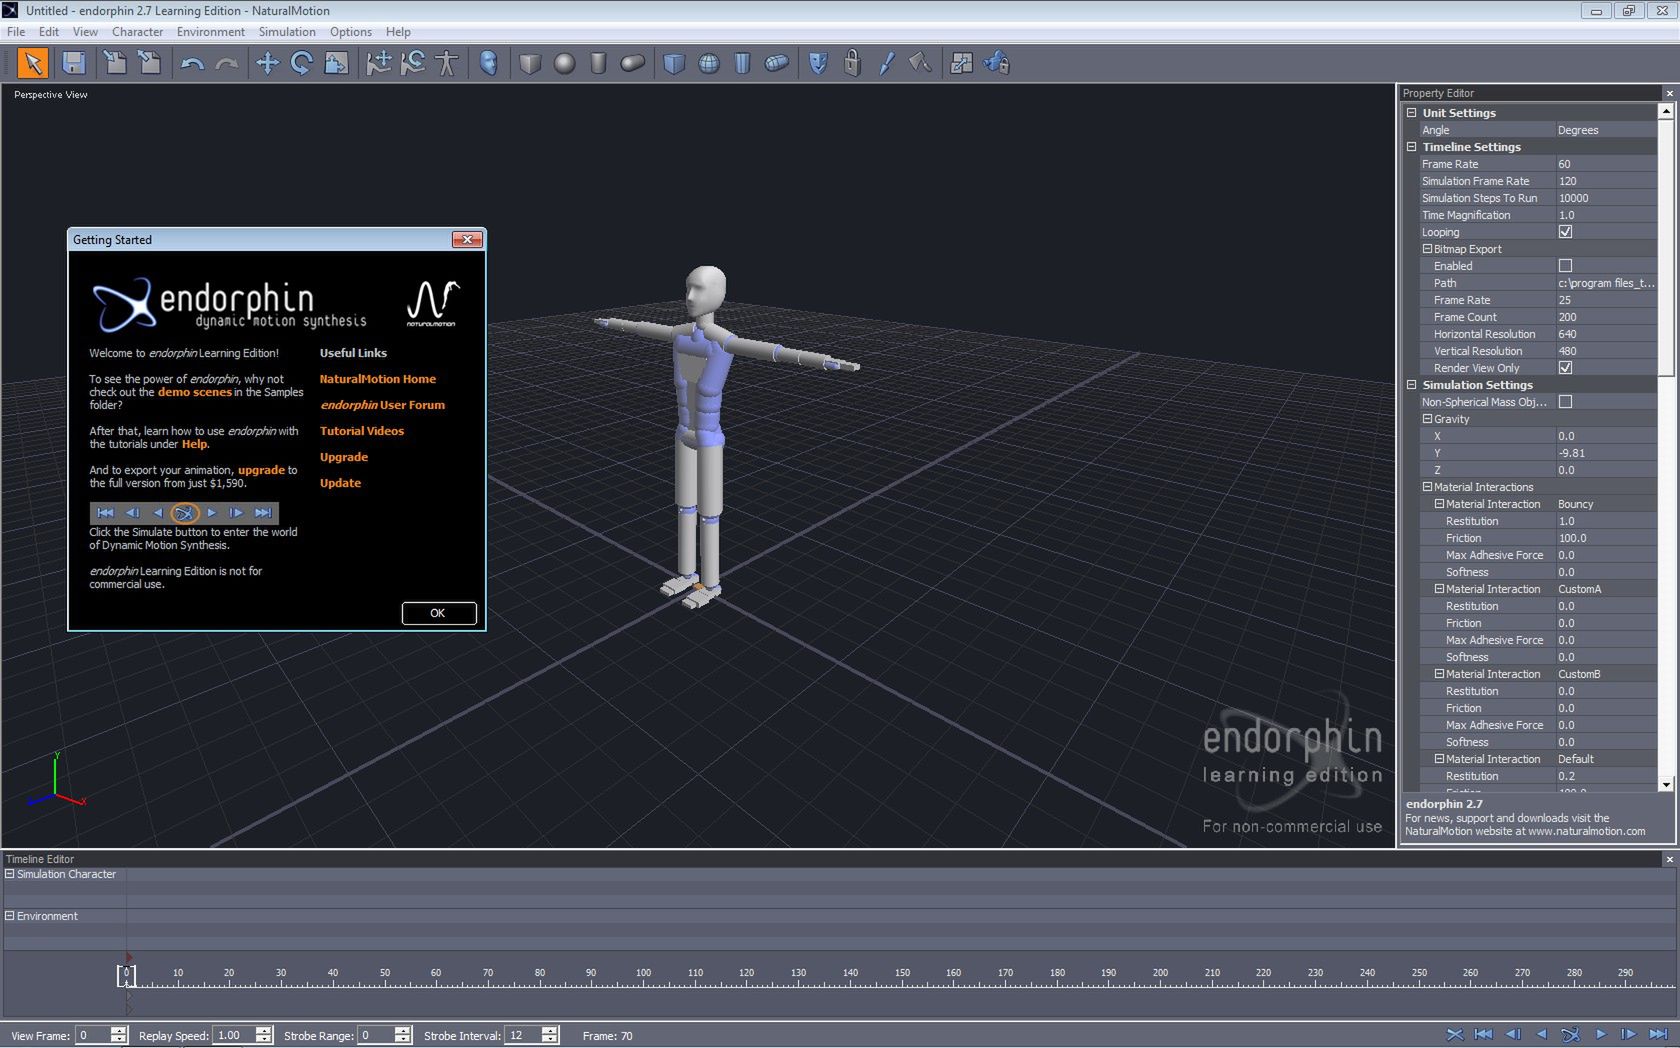The image size is (1680, 1048).
Task: Open the NaturalMotion Home link
Action: [378, 379]
